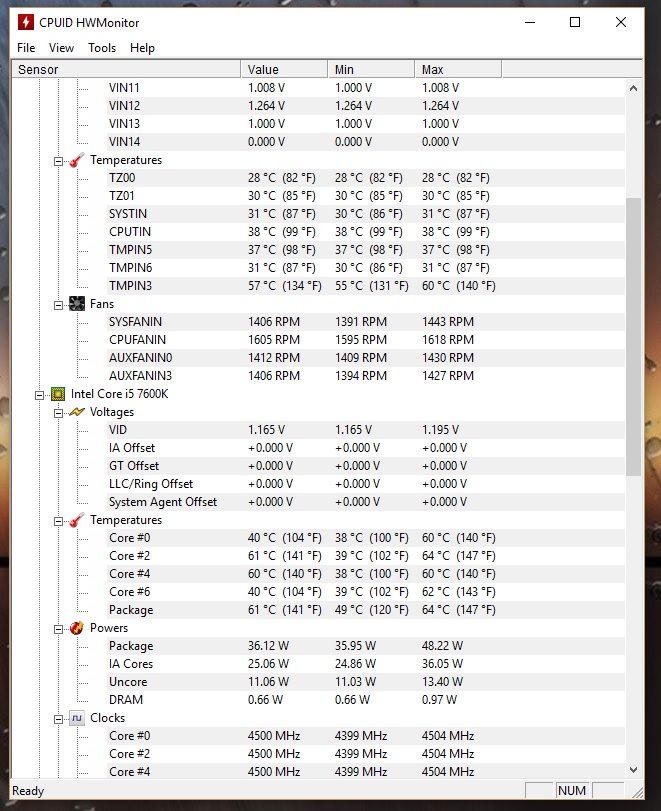Click the Intel Core i5 7600K chip icon

[x=57, y=394]
